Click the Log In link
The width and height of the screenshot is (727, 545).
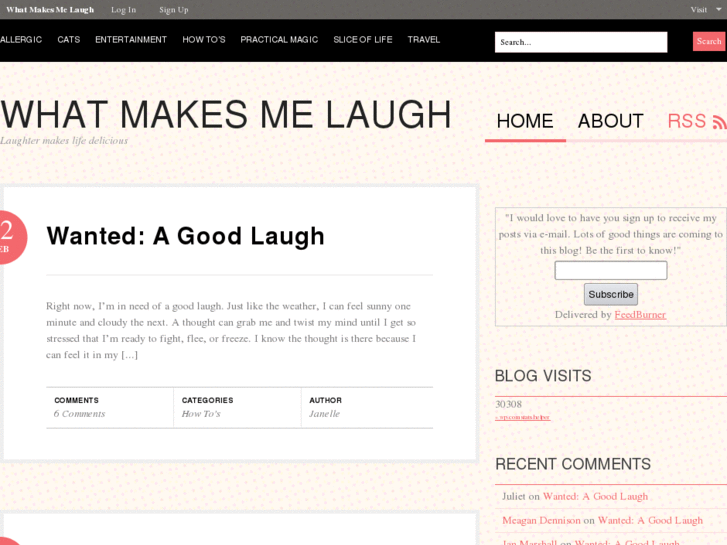pyautogui.click(x=123, y=10)
